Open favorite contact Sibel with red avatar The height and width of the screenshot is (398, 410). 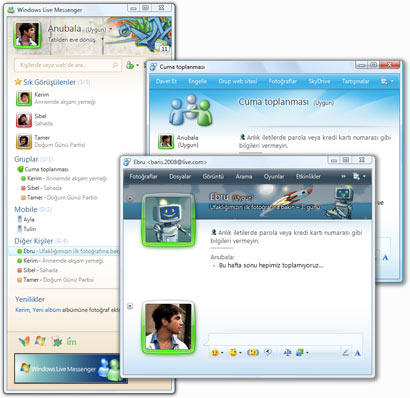35,120
